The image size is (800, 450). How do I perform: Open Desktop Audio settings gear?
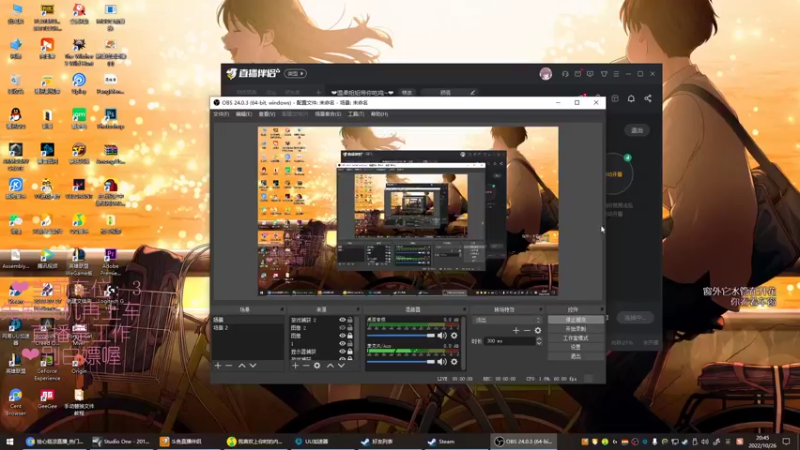click(x=454, y=336)
